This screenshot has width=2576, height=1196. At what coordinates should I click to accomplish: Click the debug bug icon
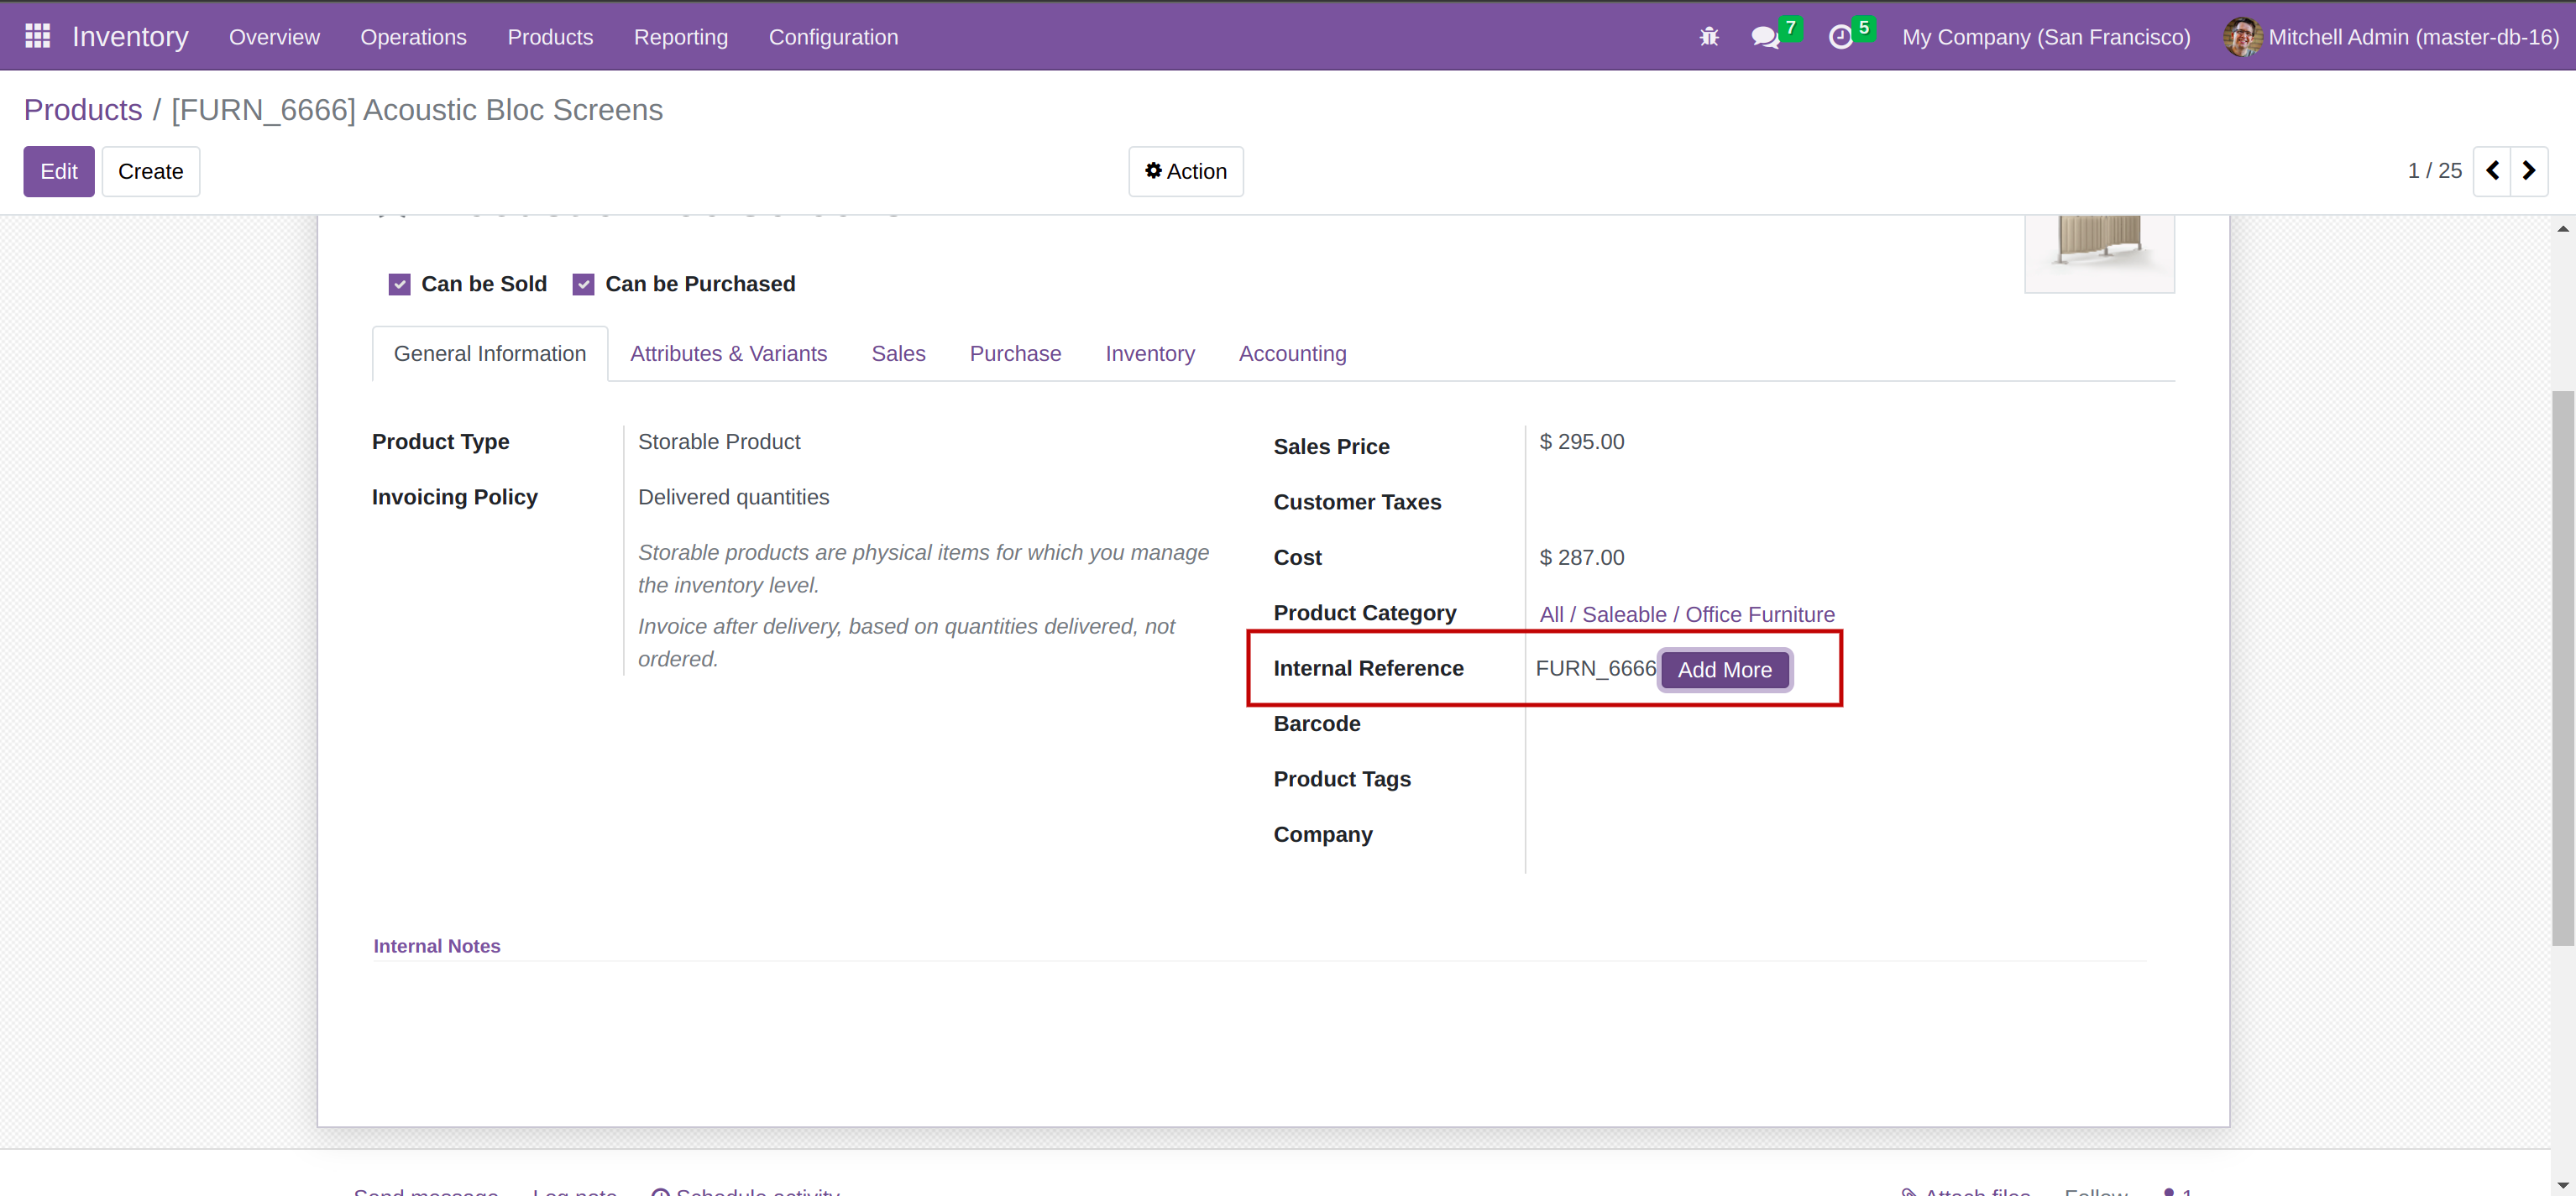[1709, 37]
